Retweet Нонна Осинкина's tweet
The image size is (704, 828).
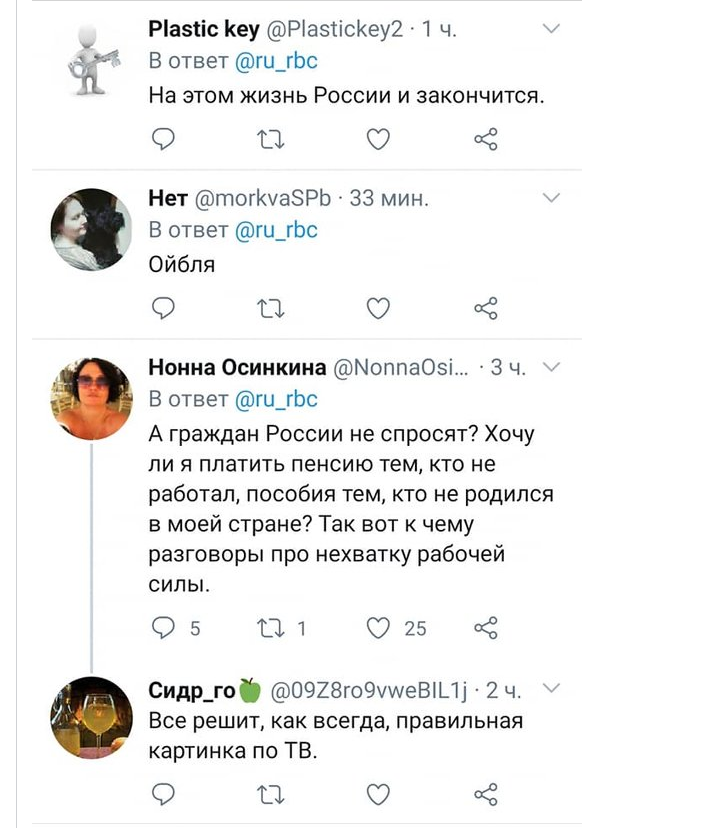click(282, 628)
